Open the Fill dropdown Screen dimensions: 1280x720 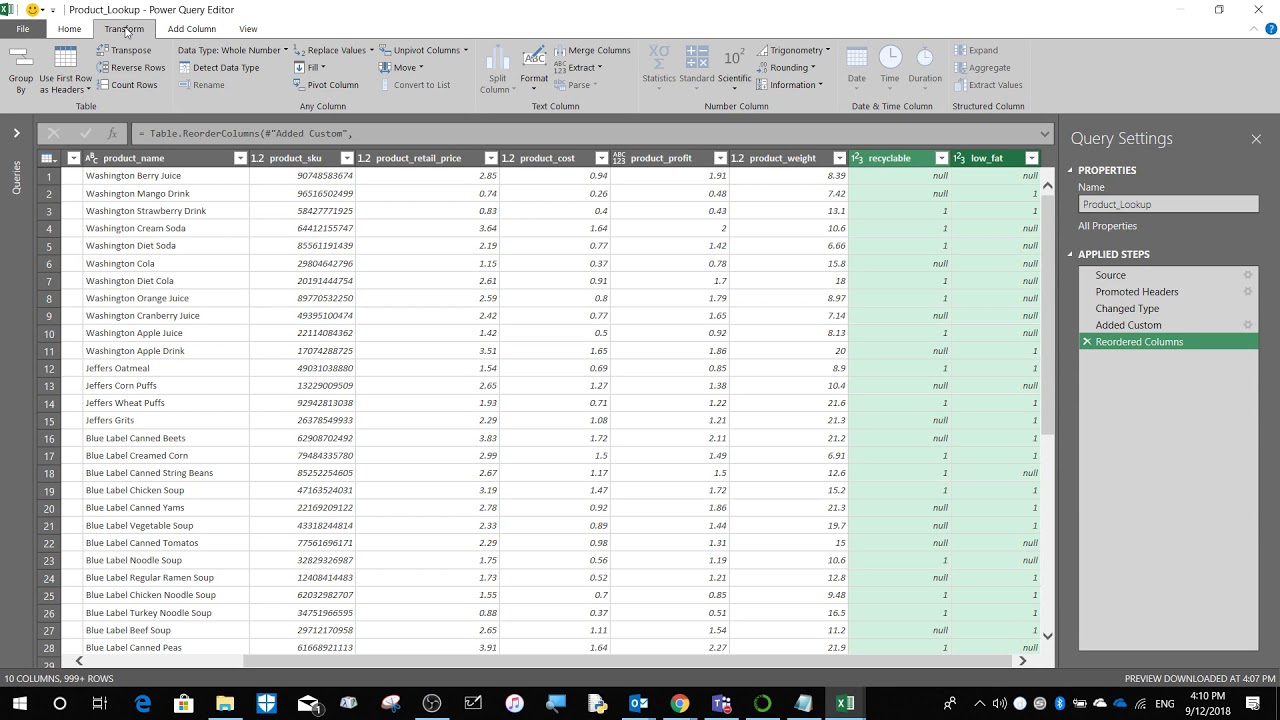click(x=310, y=68)
